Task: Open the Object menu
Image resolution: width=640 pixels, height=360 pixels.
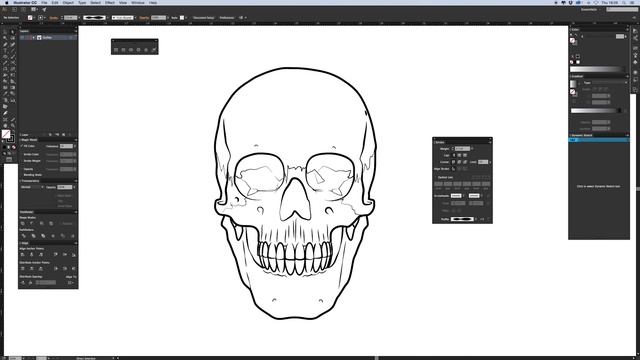Action: (x=68, y=2)
